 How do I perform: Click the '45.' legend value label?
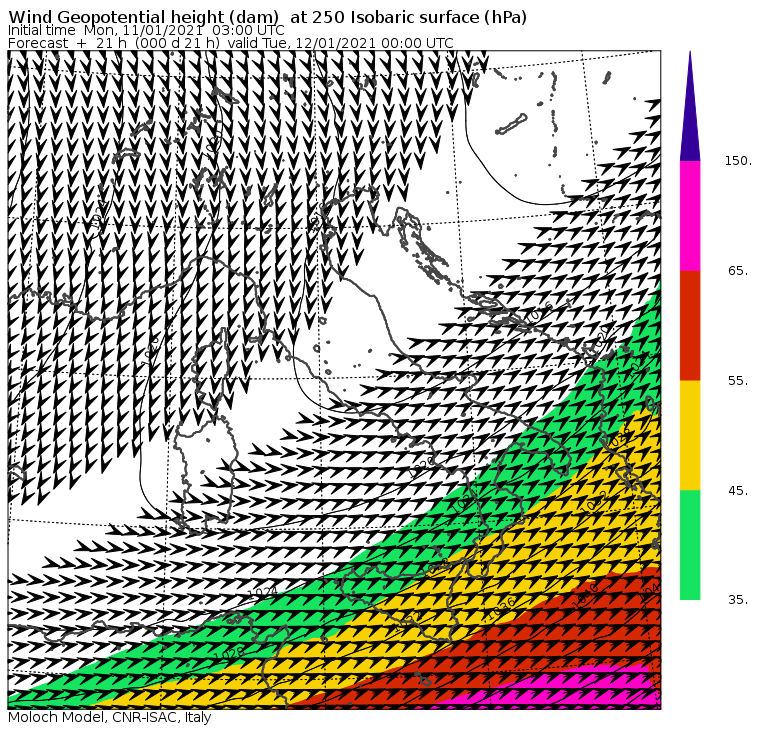(x=738, y=491)
